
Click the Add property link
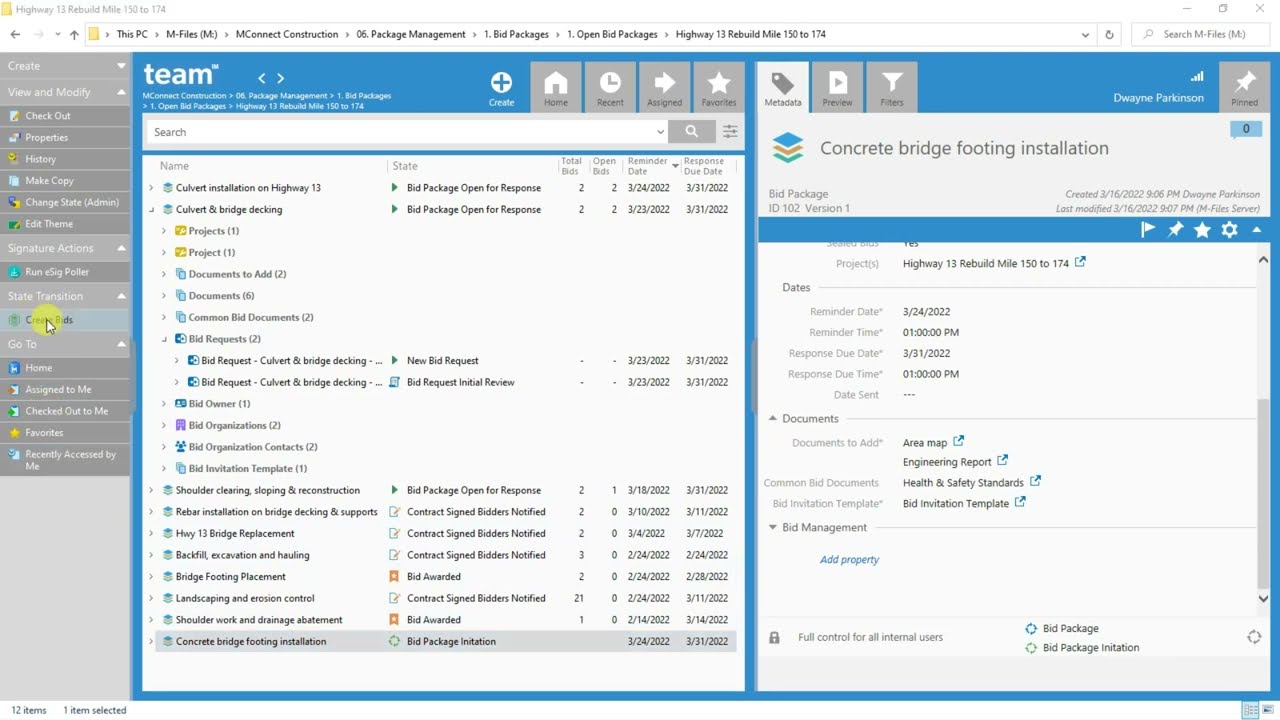click(x=849, y=560)
